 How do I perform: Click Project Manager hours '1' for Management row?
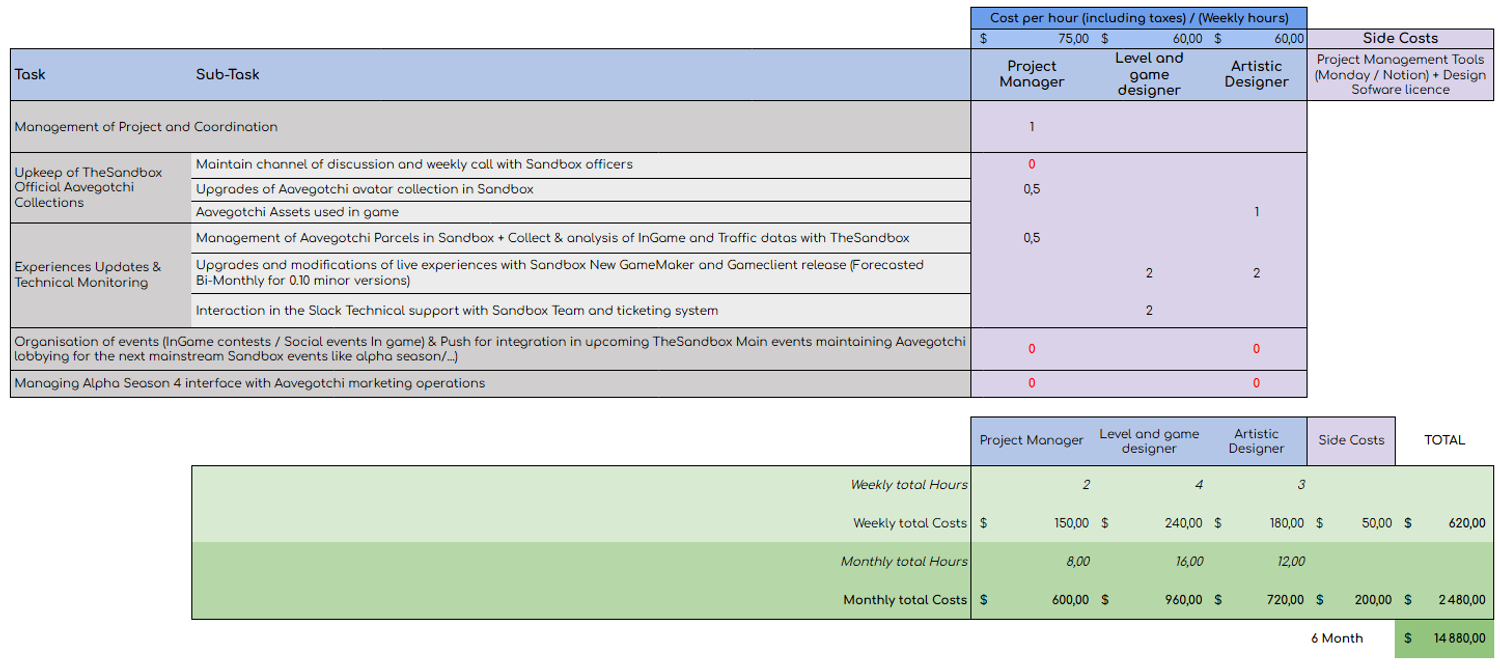point(1031,127)
